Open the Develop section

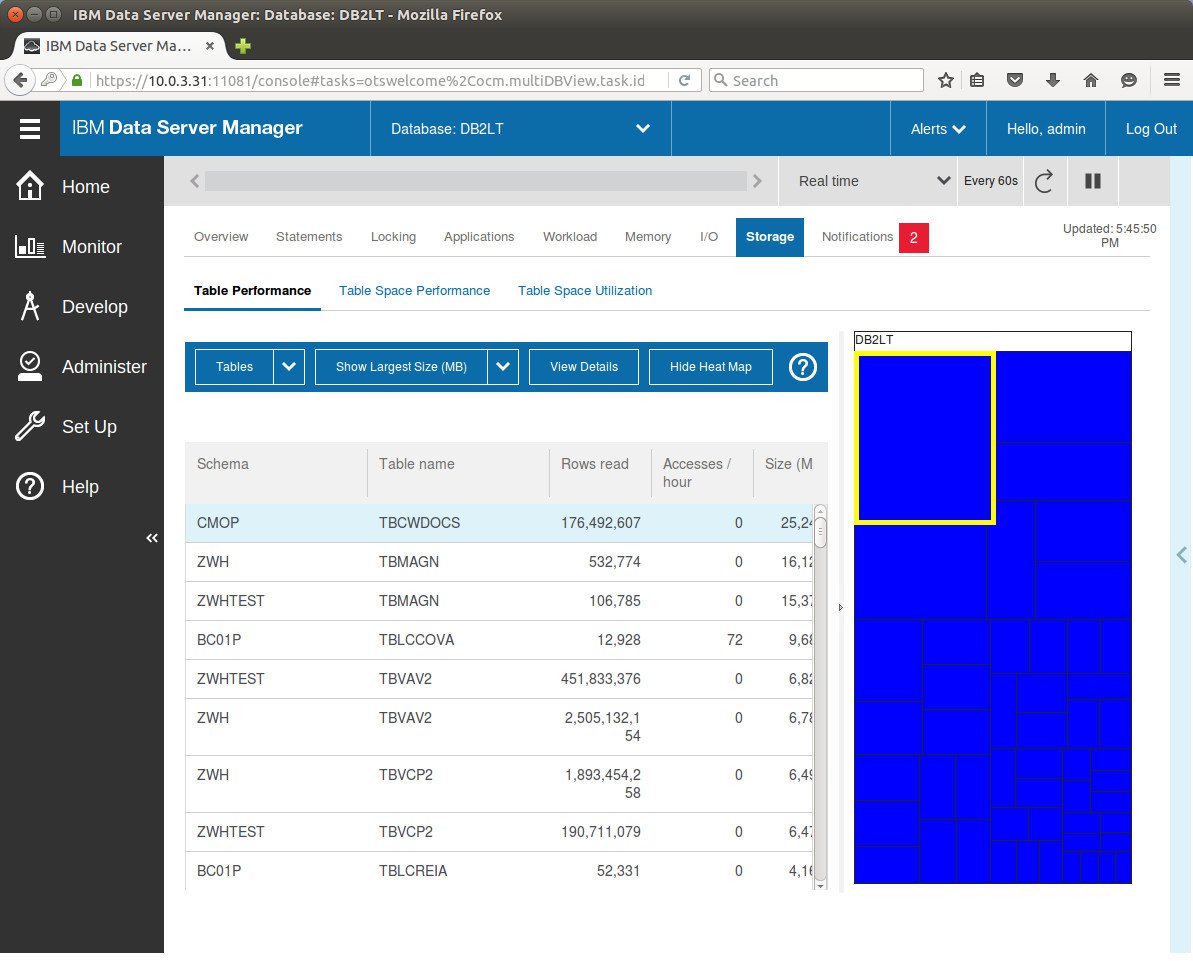(x=81, y=307)
